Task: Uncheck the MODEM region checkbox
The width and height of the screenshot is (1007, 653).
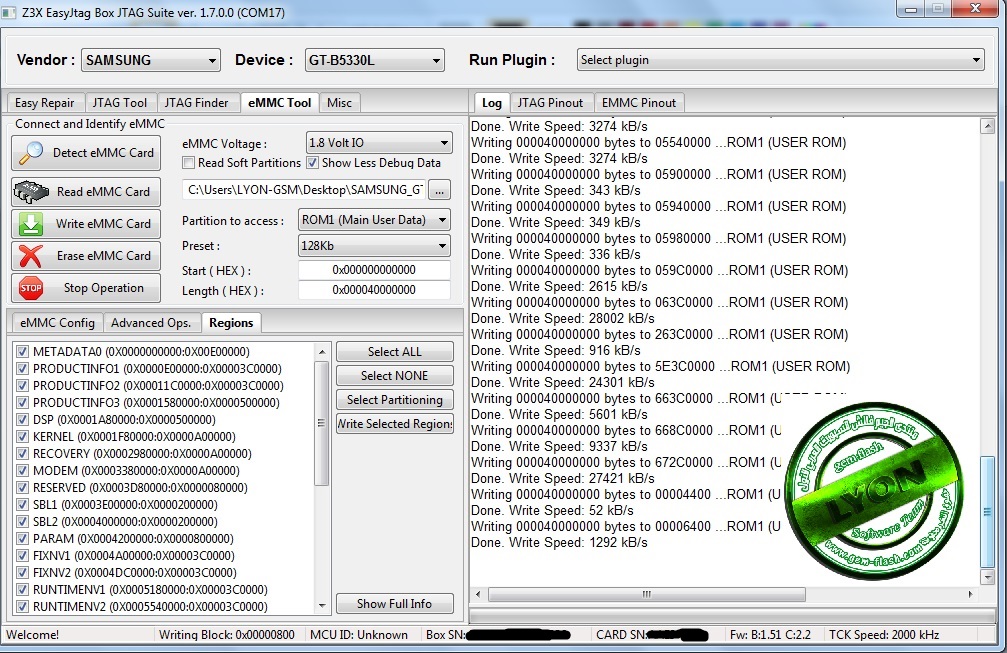Action: coord(22,471)
